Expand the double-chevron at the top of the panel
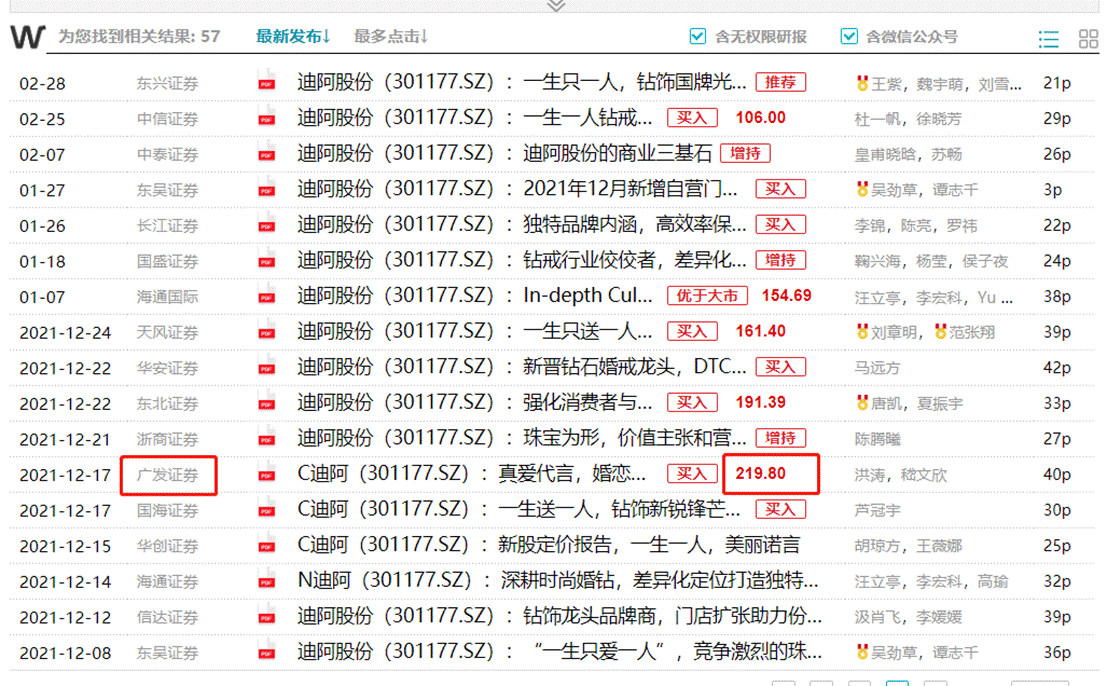 click(556, 6)
